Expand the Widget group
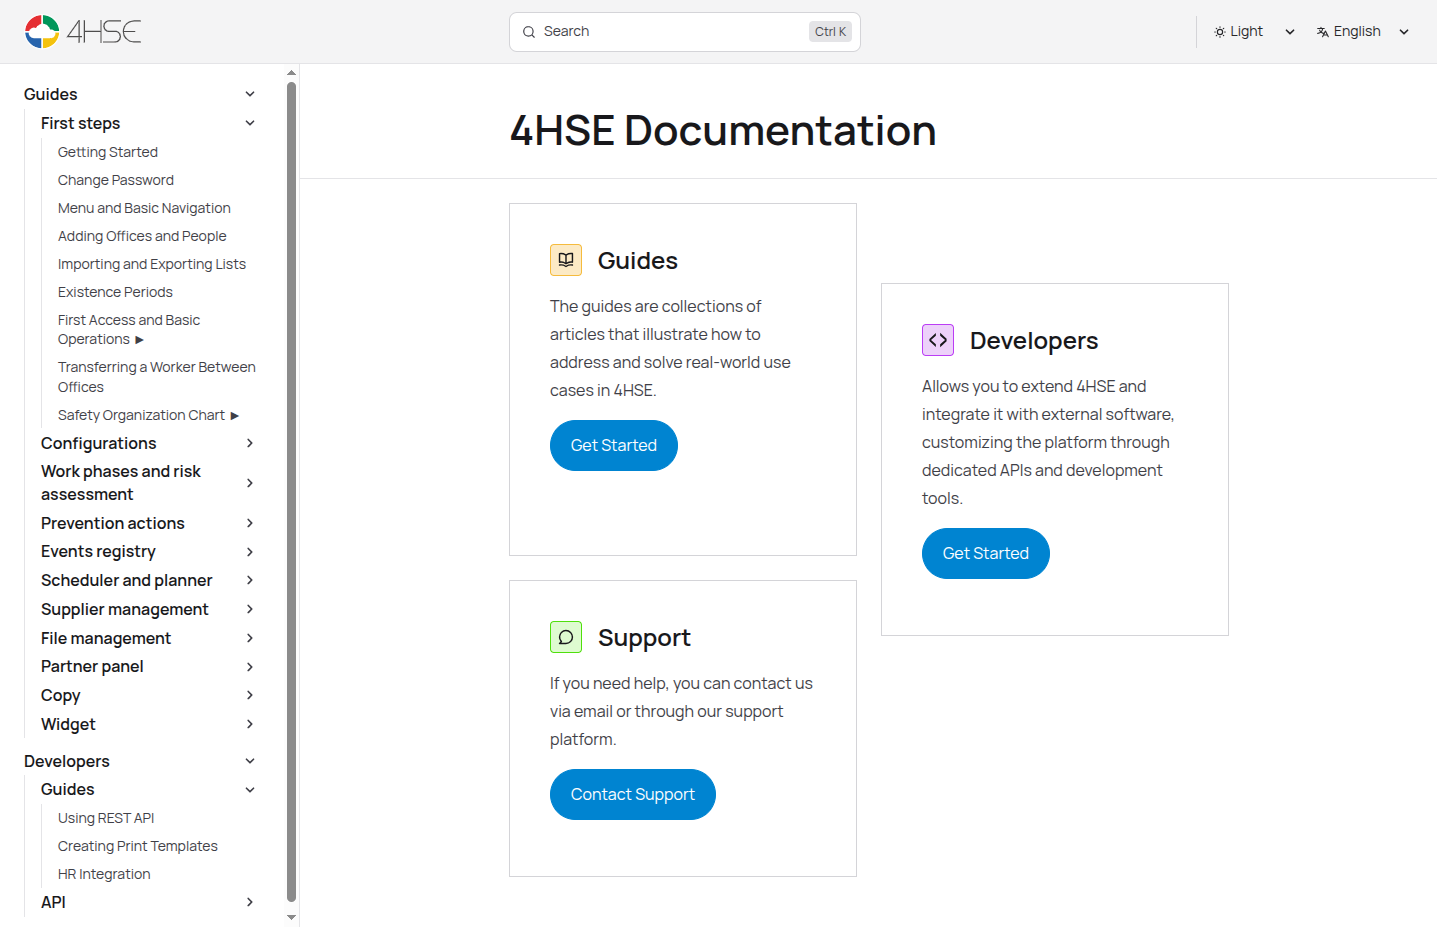The image size is (1437, 927). 149,724
